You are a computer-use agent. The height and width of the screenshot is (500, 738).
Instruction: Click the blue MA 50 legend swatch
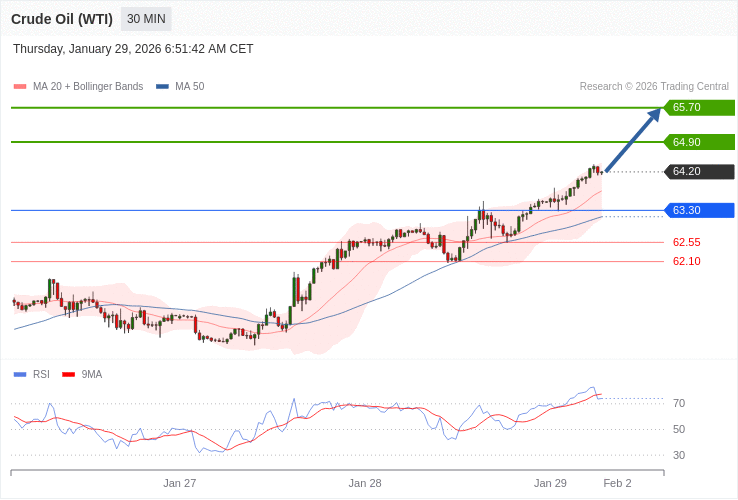point(162,87)
